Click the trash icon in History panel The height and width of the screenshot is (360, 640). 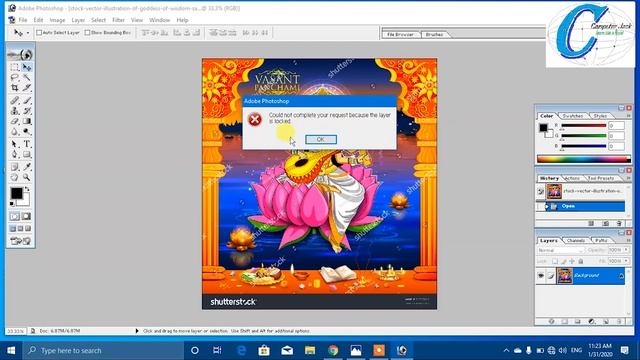(619, 223)
